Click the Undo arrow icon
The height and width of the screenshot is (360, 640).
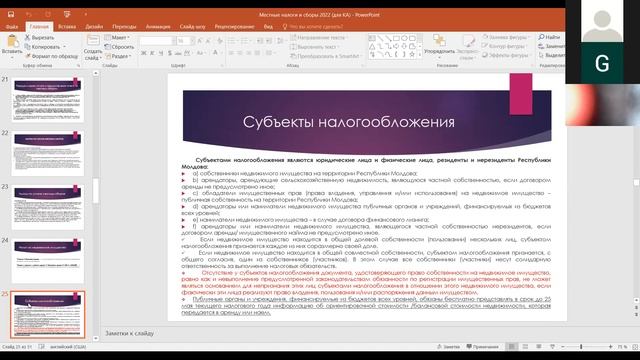pyautogui.click(x=29, y=15)
